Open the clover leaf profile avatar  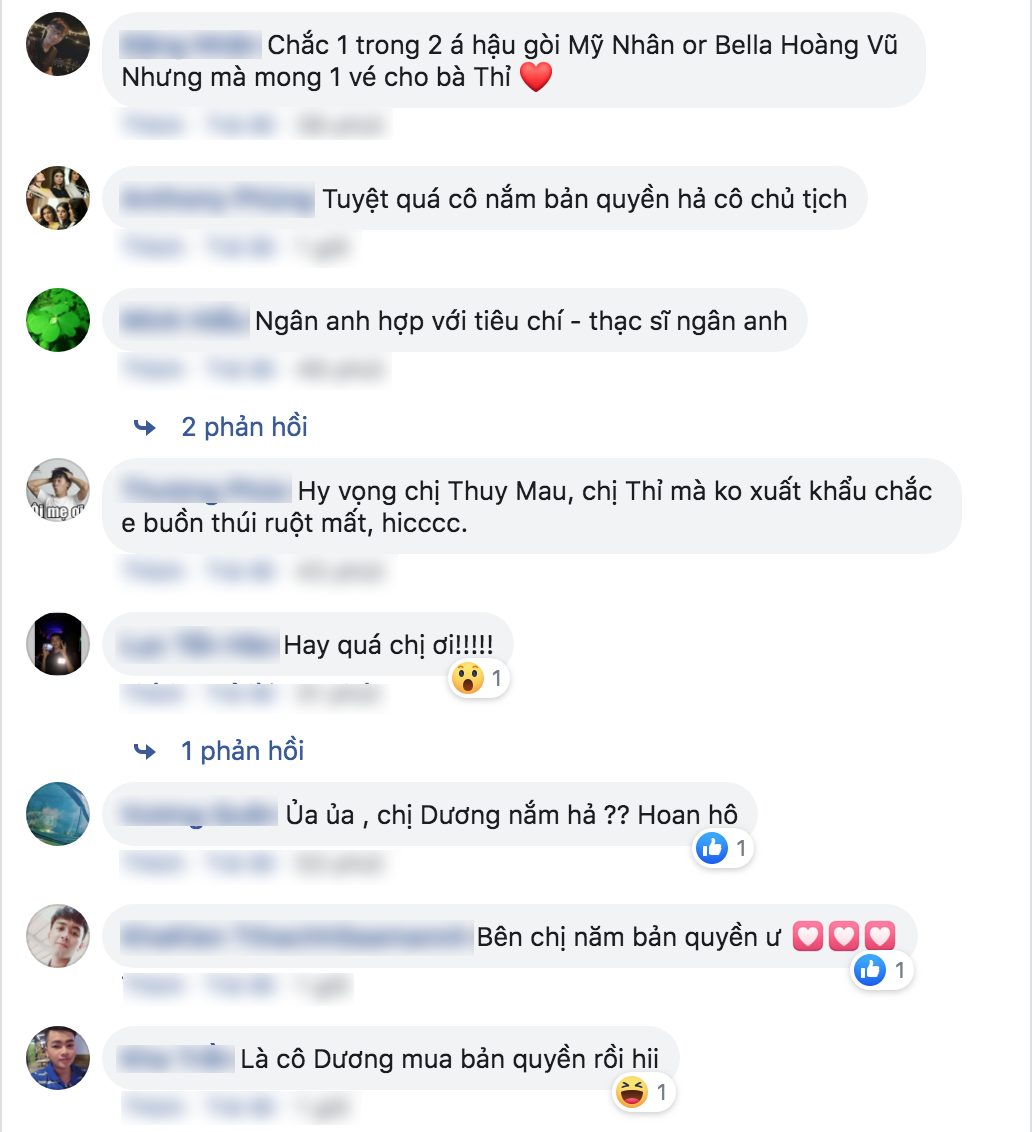[x=58, y=320]
